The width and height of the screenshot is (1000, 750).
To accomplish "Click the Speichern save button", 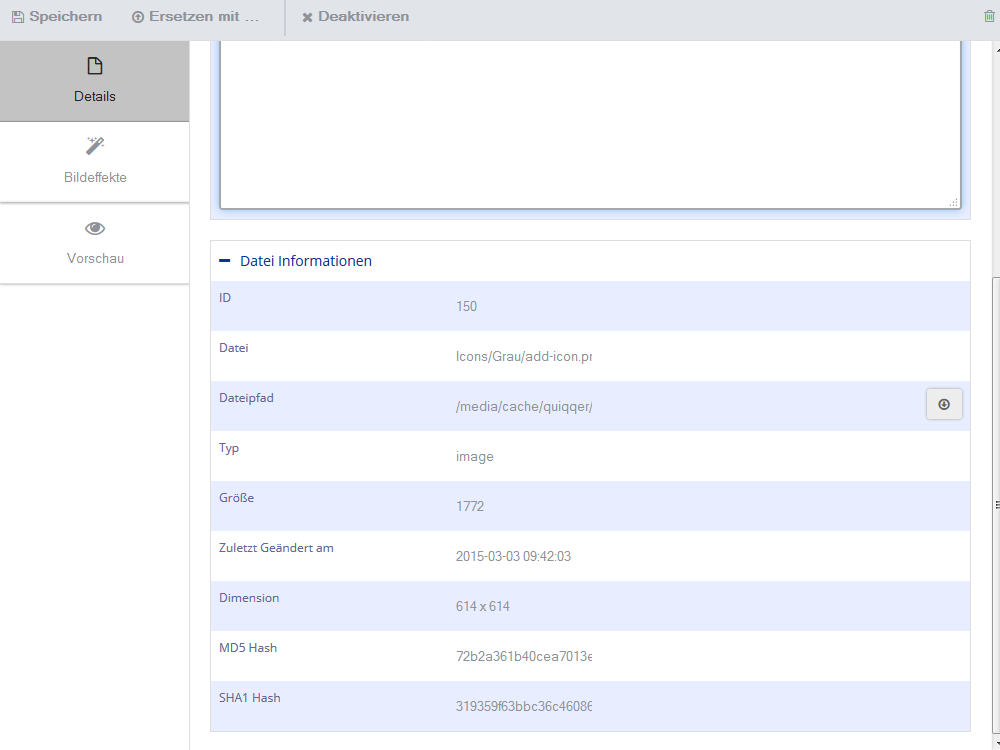I will coord(57,17).
